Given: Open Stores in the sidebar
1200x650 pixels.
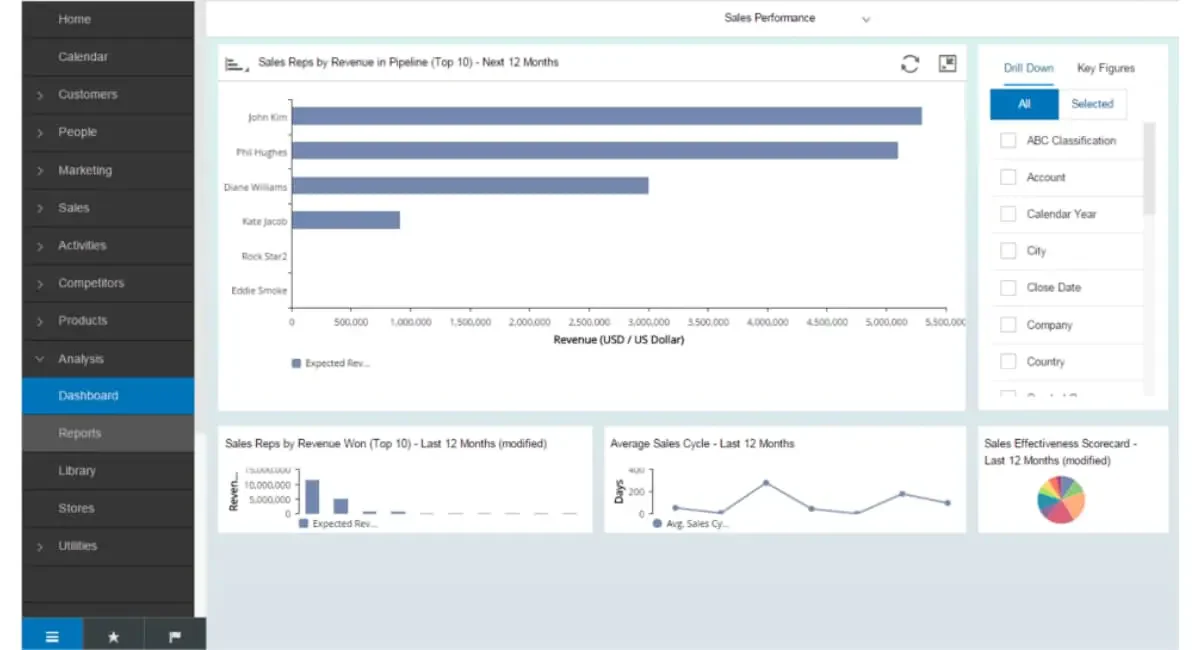Looking at the screenshot, I should click(x=108, y=509).
